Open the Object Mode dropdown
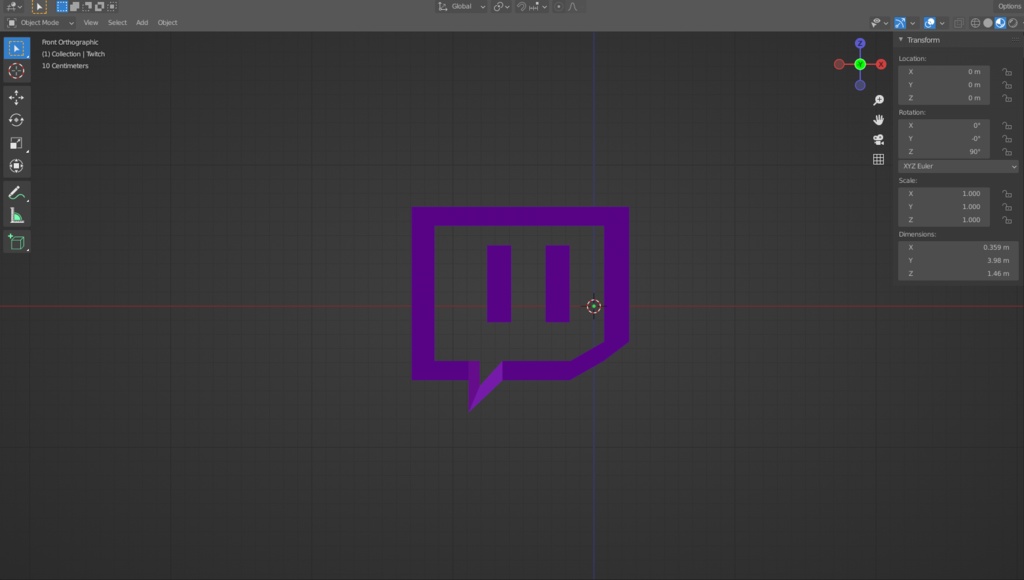 [x=40, y=22]
